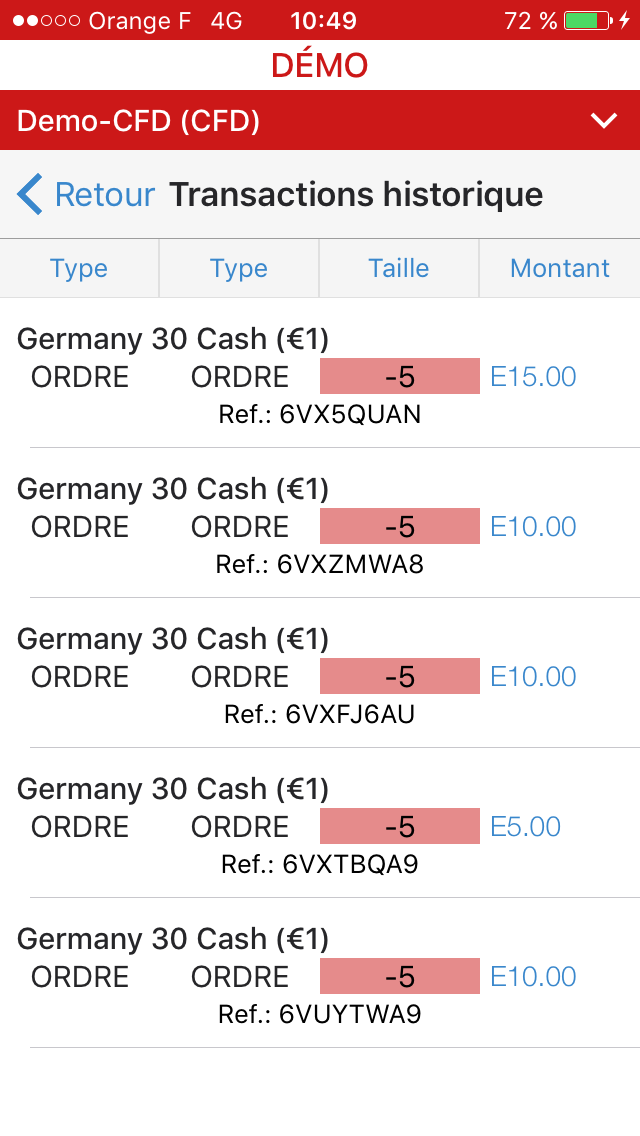Go back using the Retour link

104,194
